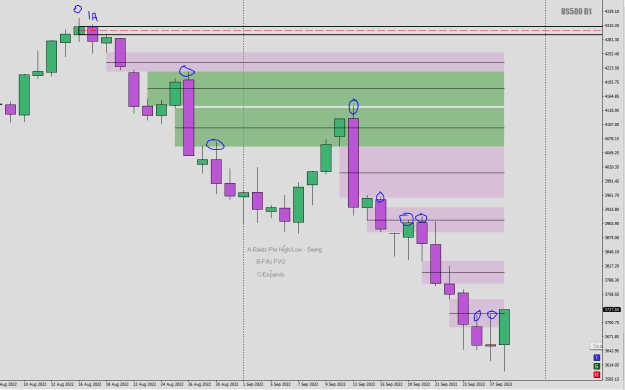The height and width of the screenshot is (390, 625).
Task: Click the red H button on the chart
Action: coord(596,375)
